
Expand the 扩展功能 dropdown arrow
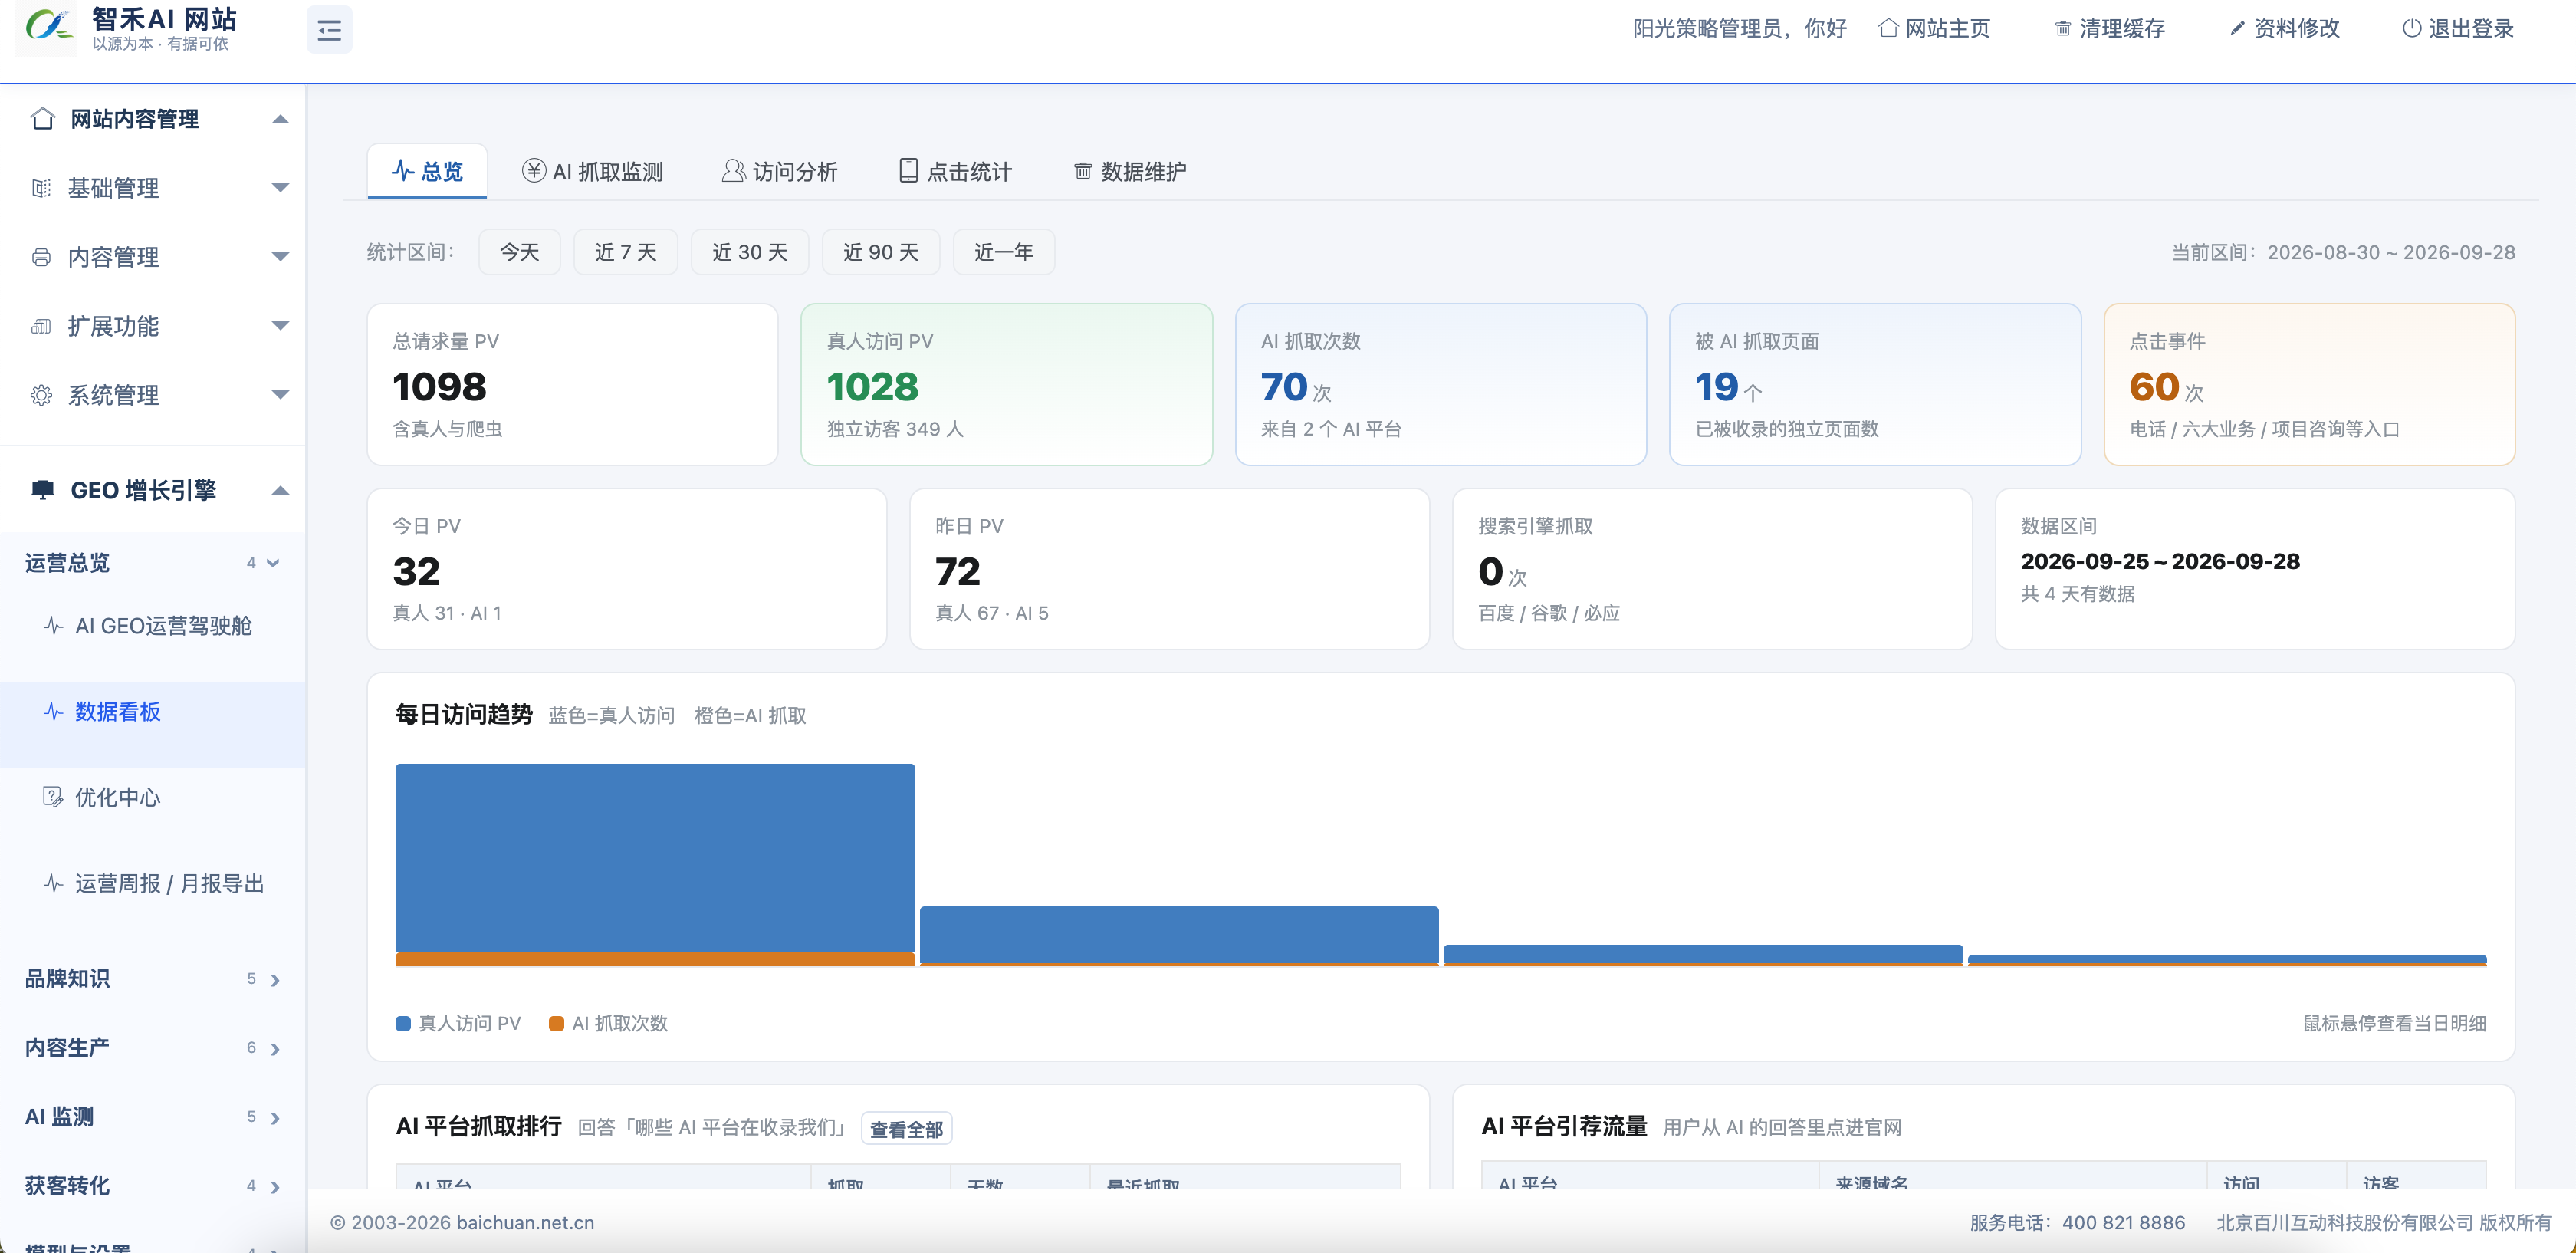click(281, 326)
